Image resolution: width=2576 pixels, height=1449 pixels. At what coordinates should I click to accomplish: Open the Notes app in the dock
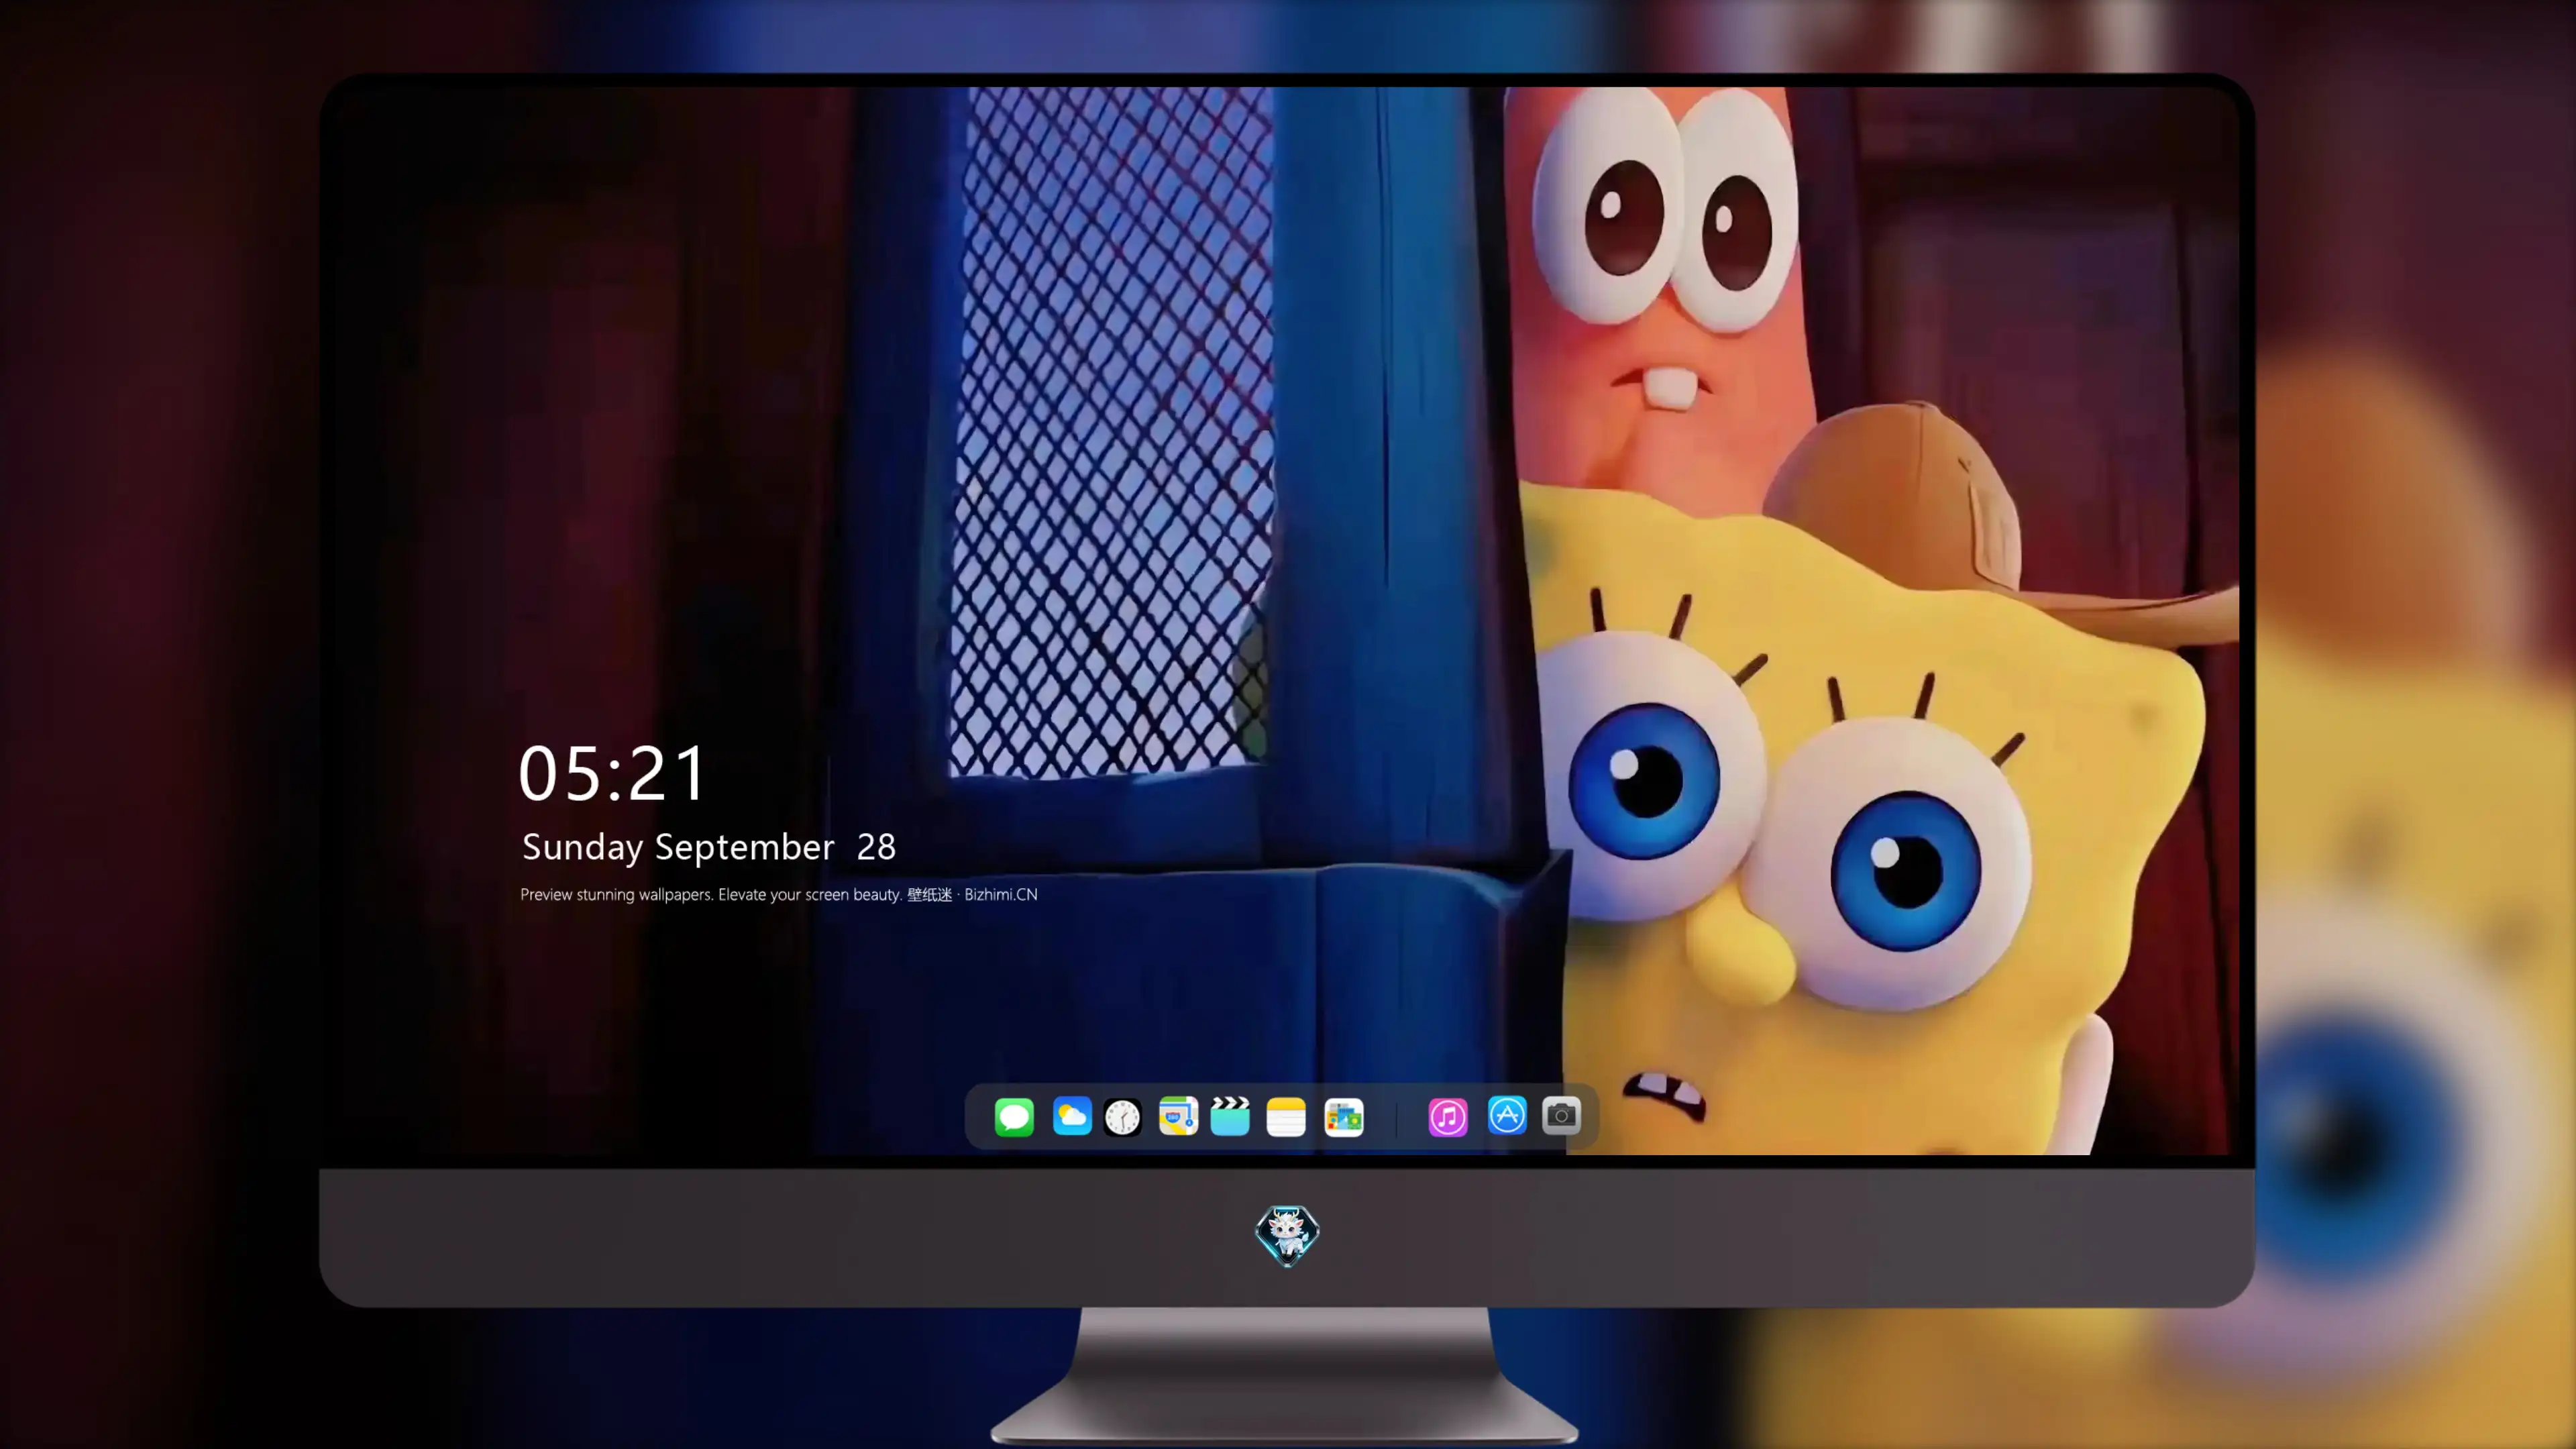pyautogui.click(x=1286, y=1116)
